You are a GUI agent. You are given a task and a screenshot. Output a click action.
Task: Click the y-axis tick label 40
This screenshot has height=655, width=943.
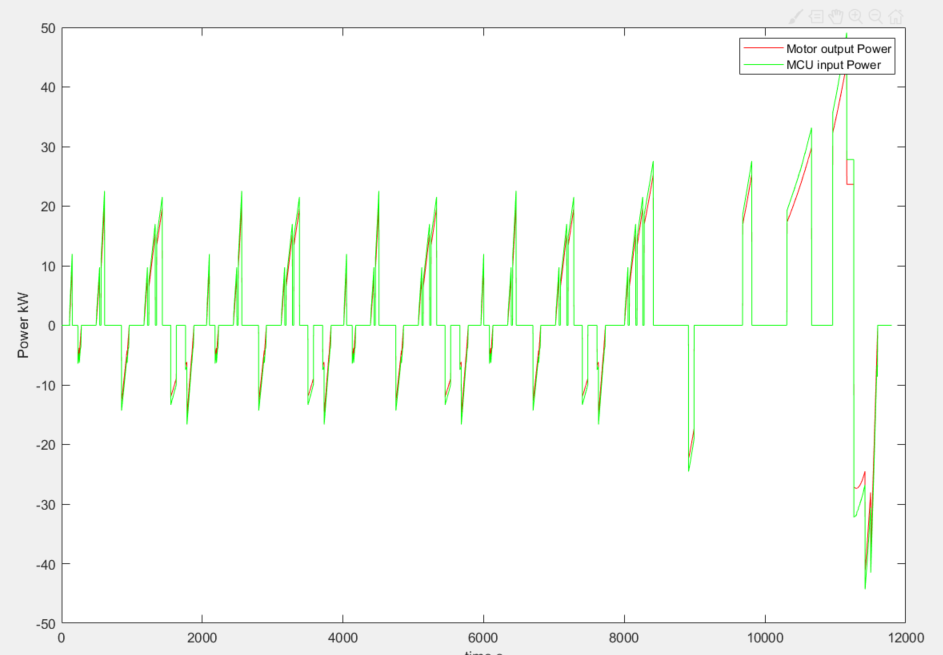[48, 88]
